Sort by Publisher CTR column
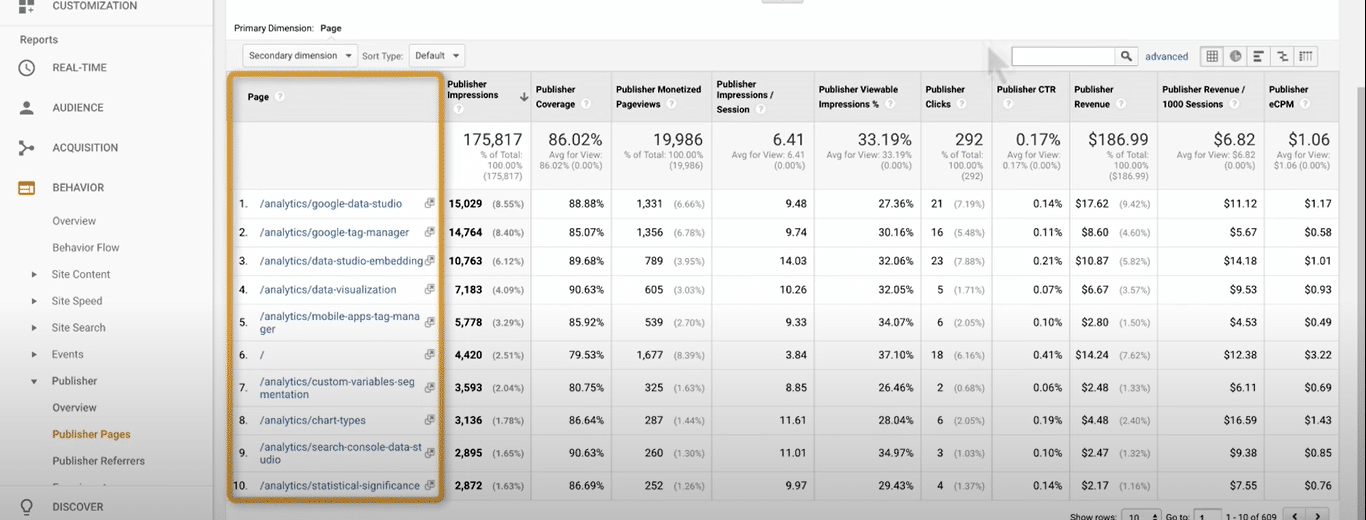 click(1026, 89)
